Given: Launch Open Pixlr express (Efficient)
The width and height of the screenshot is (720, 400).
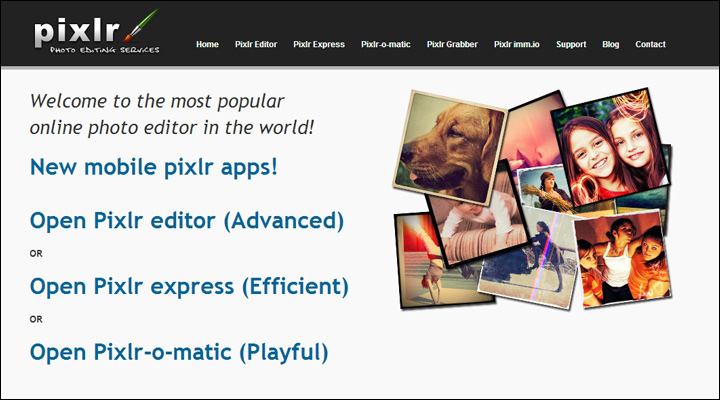Looking at the screenshot, I should click(x=189, y=287).
